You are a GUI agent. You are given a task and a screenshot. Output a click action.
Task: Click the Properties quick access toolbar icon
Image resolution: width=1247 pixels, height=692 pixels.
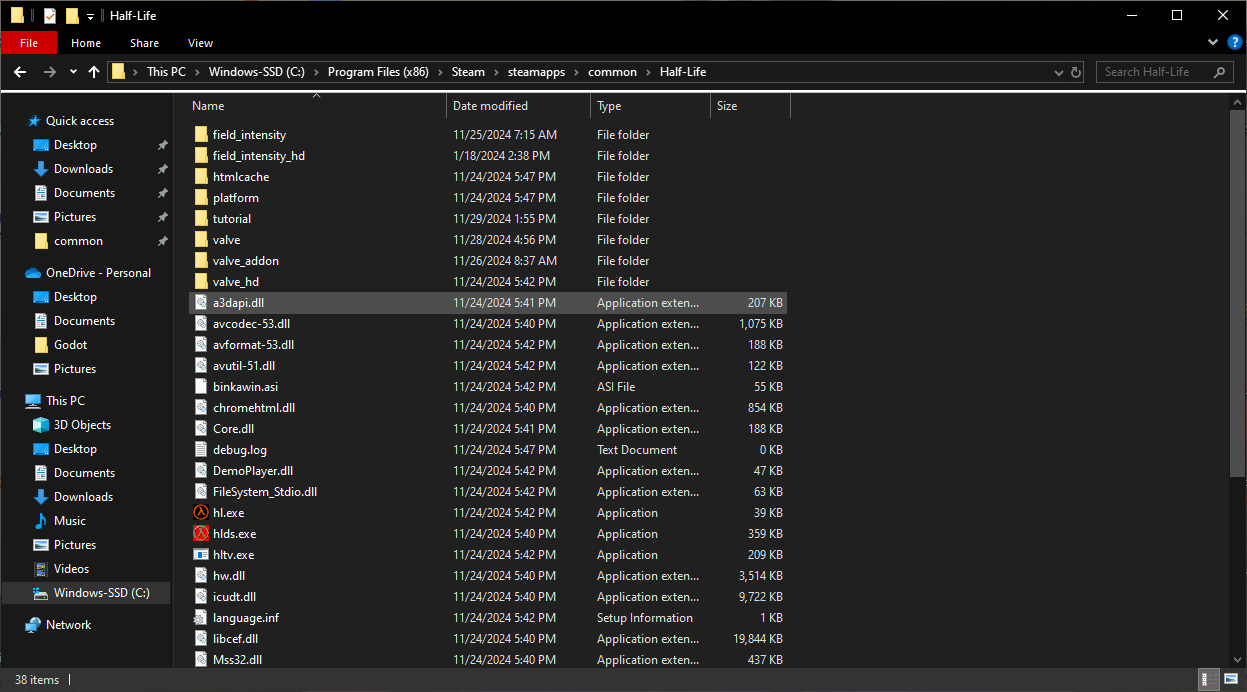[49, 15]
